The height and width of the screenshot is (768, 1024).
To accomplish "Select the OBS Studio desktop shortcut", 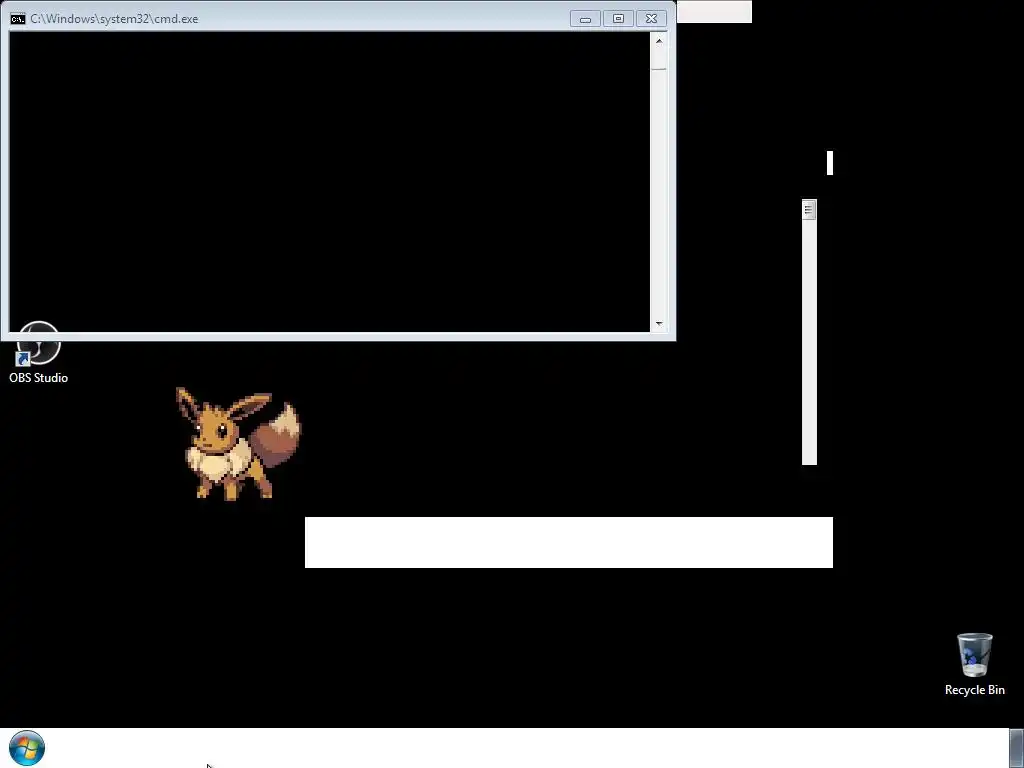I will (x=39, y=353).
